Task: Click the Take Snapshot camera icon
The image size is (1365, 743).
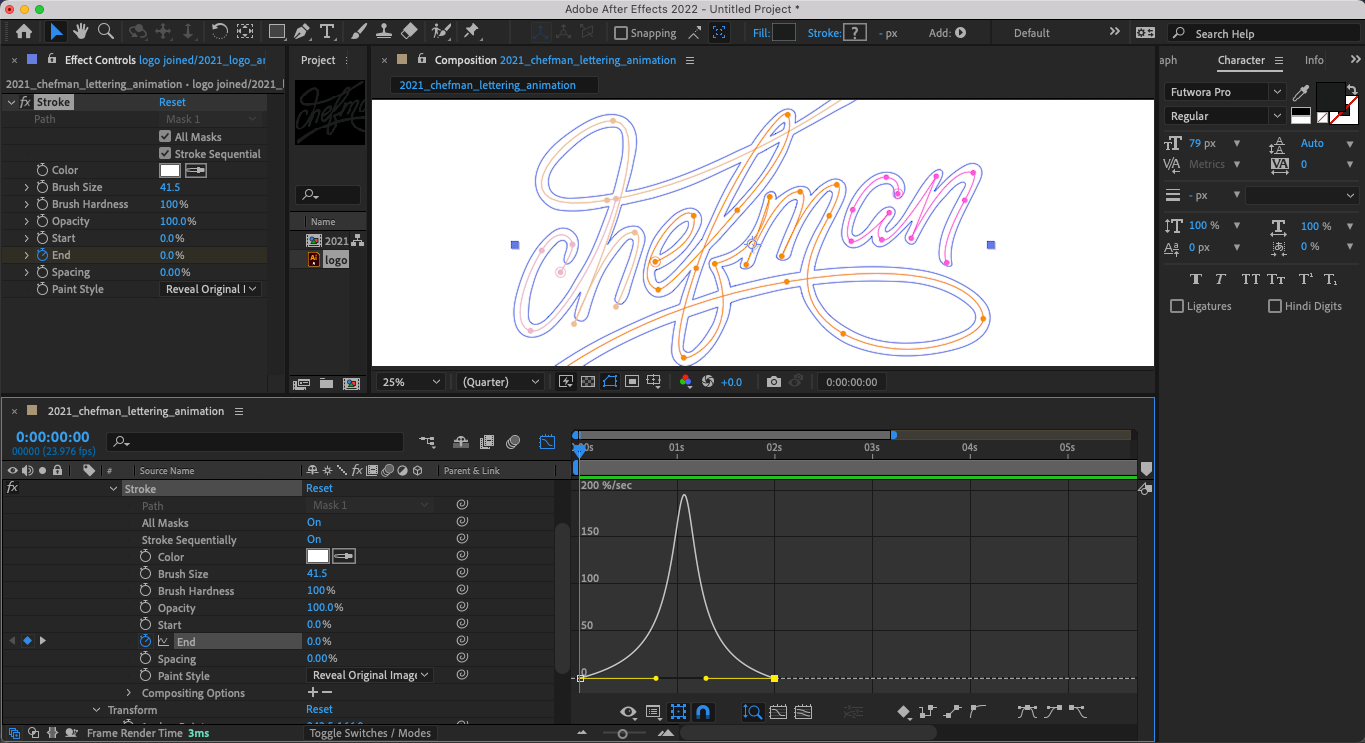Action: coord(773,382)
